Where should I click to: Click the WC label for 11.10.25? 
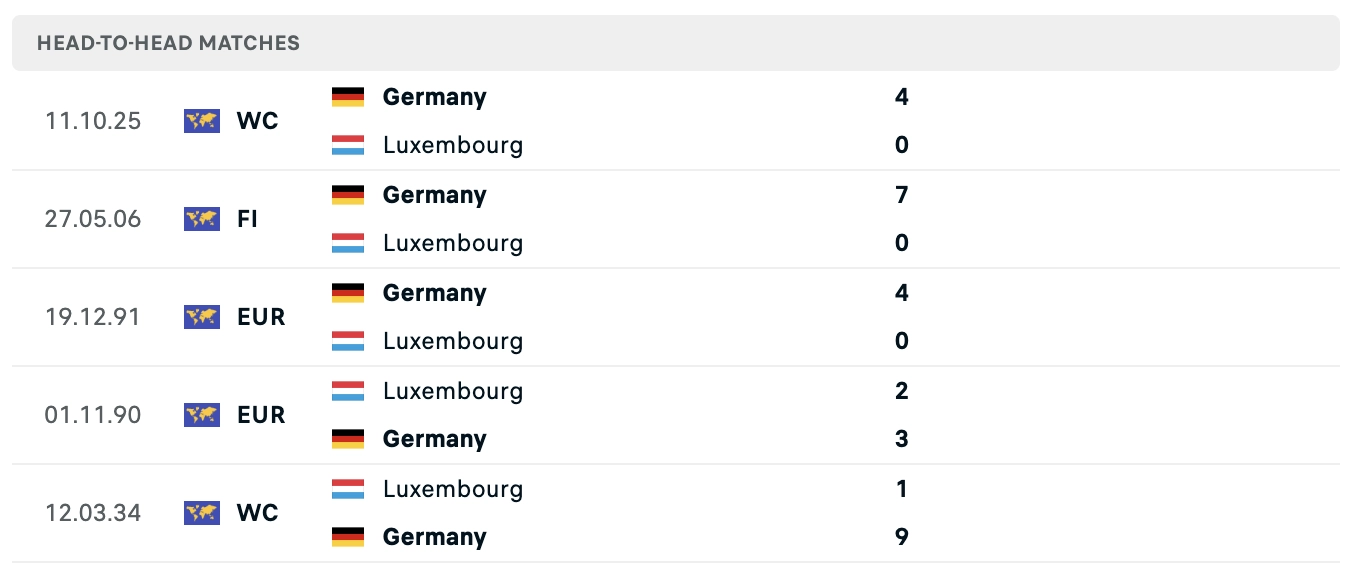[x=257, y=121]
